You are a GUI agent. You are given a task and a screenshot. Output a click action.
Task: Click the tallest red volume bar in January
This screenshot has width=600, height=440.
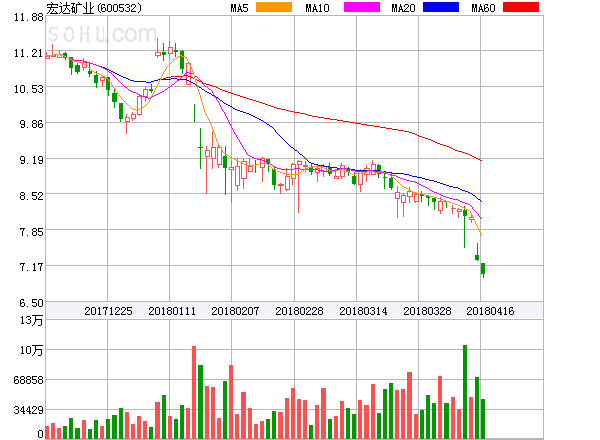click(x=194, y=392)
